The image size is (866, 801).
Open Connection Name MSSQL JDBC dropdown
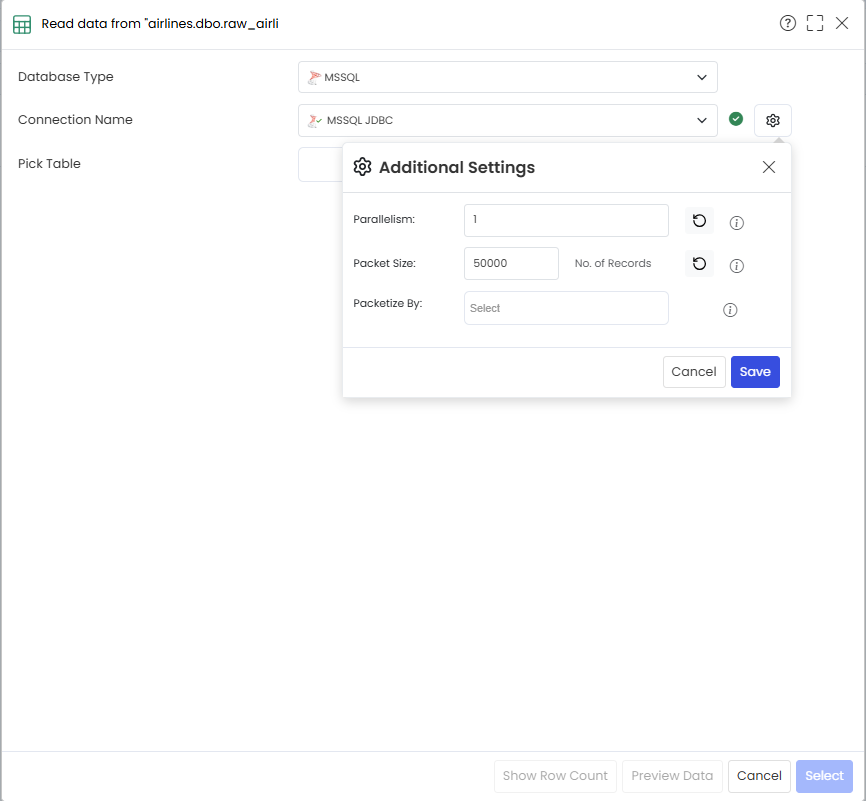[508, 120]
